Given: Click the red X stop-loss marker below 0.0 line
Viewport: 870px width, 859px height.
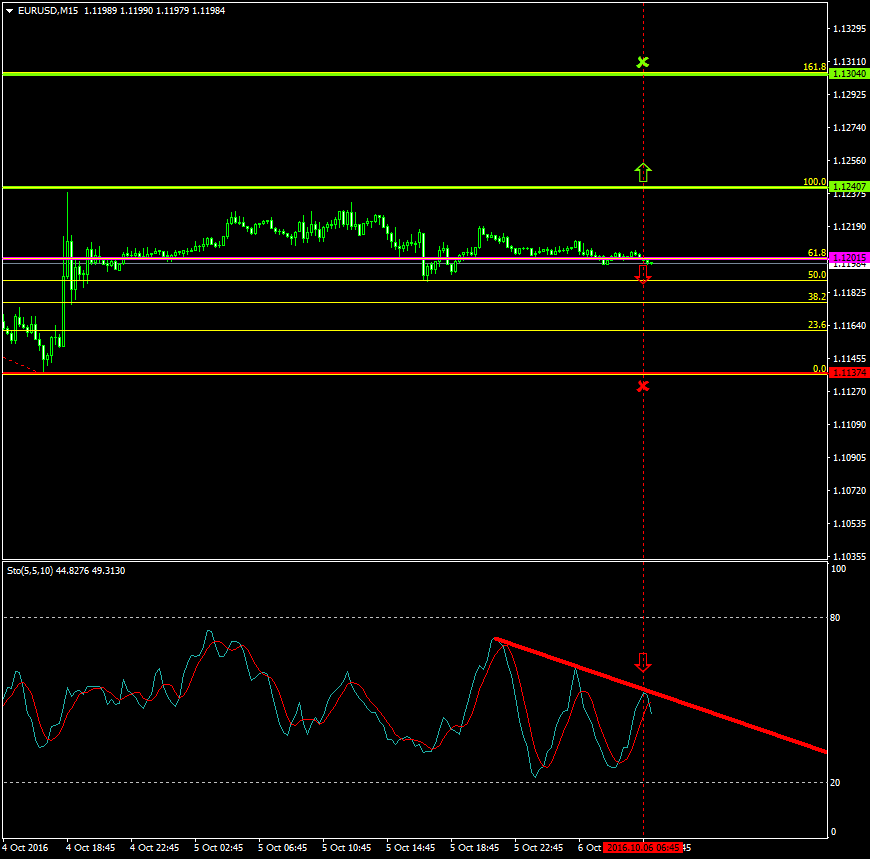Looking at the screenshot, I should coord(643,385).
